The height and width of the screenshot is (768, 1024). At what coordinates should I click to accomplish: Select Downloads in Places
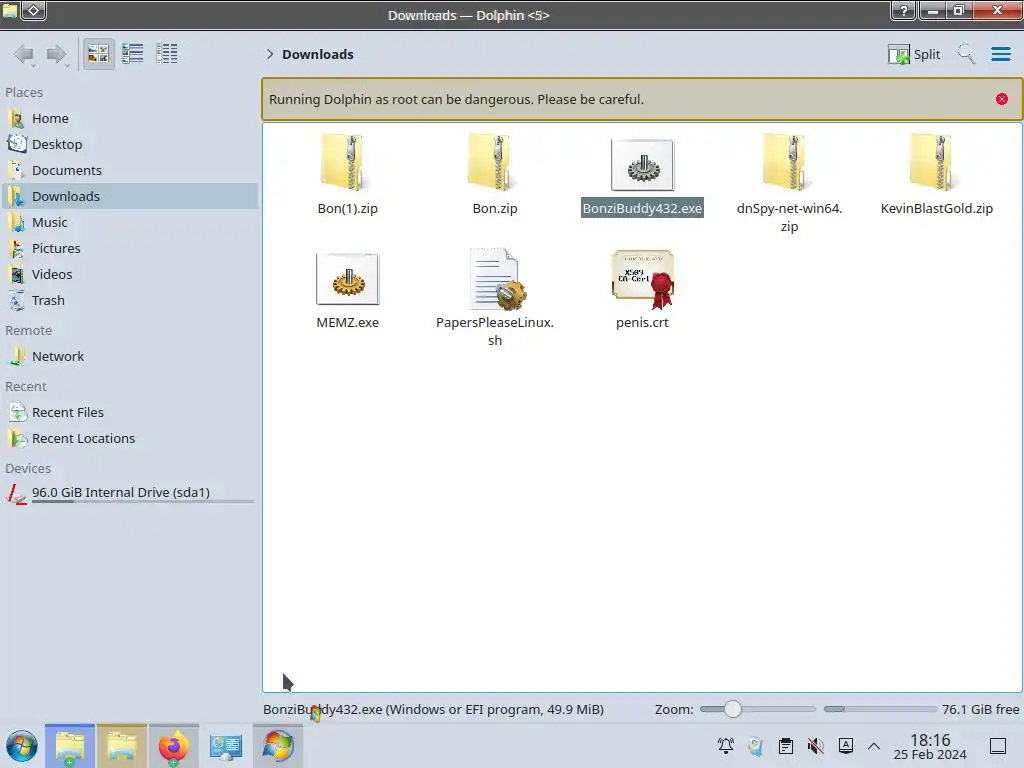129,197
